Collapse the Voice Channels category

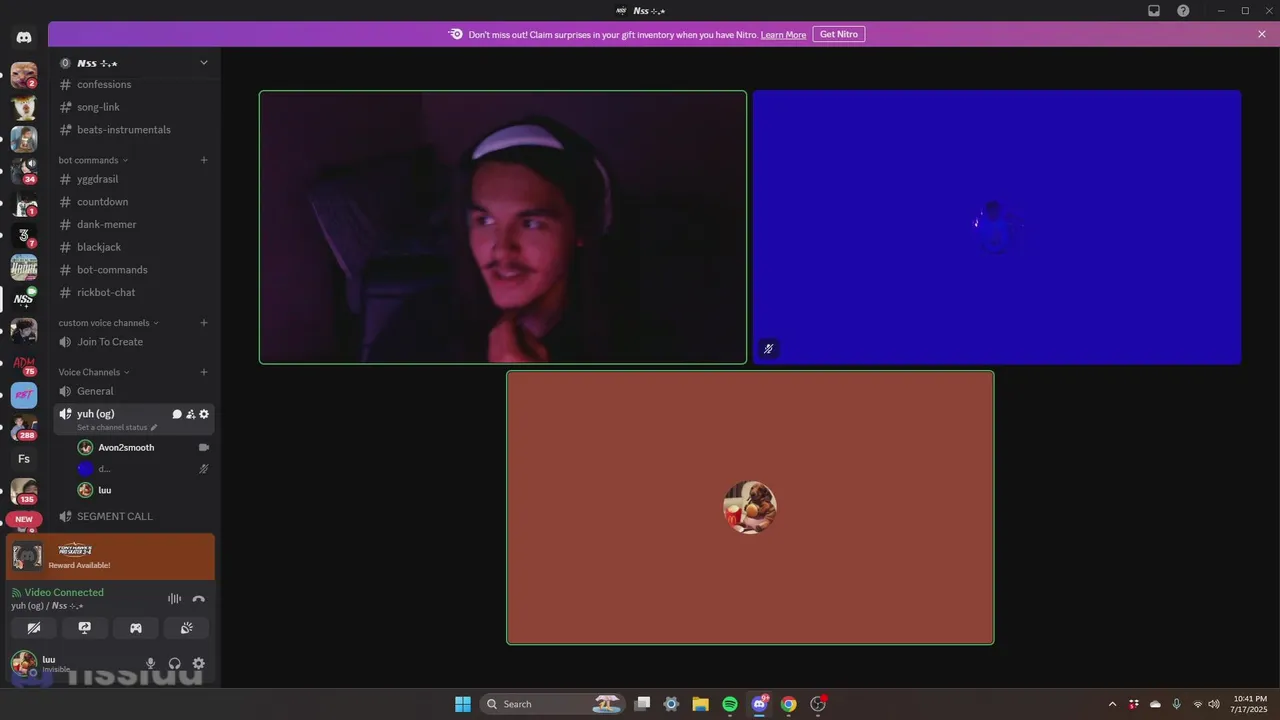click(x=94, y=372)
